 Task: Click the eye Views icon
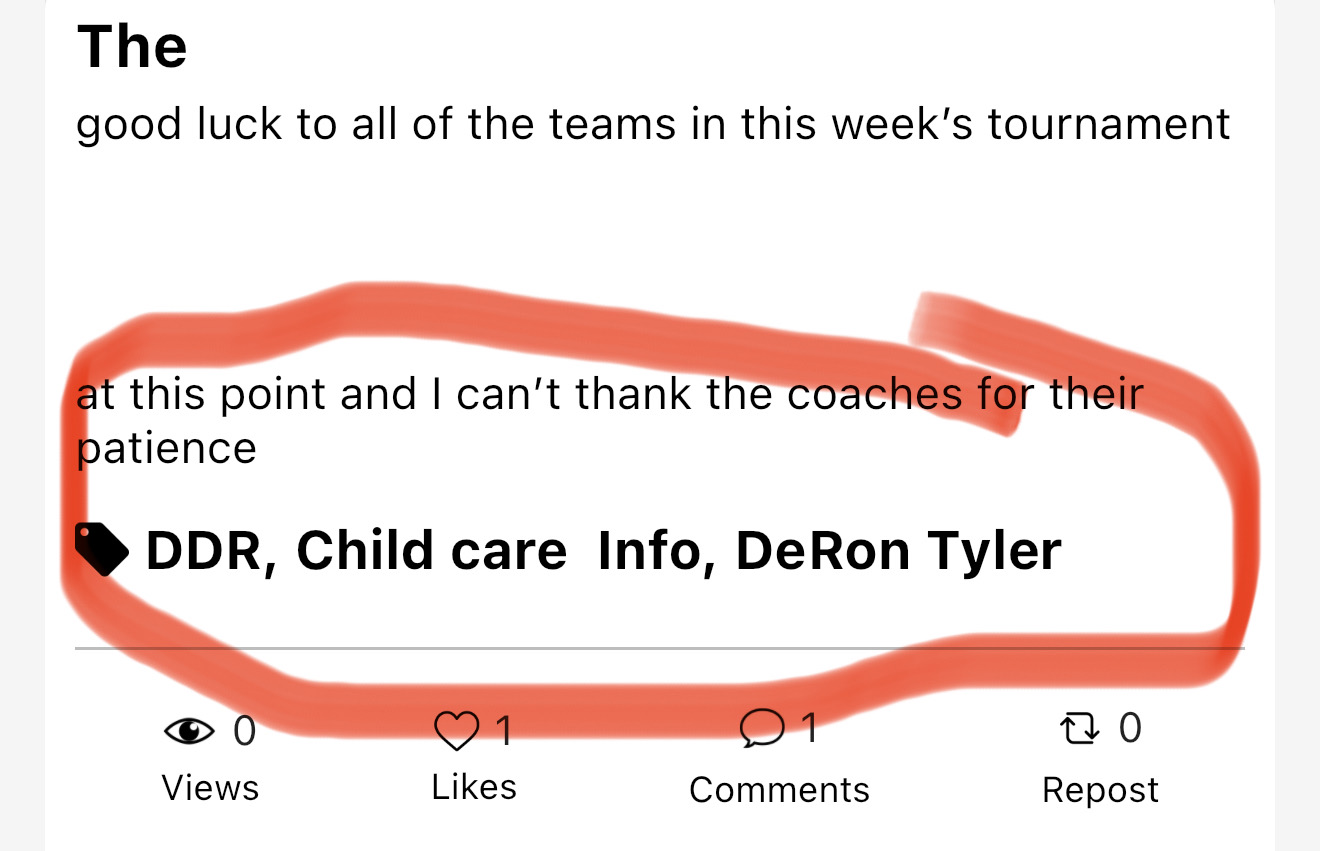[x=189, y=732]
